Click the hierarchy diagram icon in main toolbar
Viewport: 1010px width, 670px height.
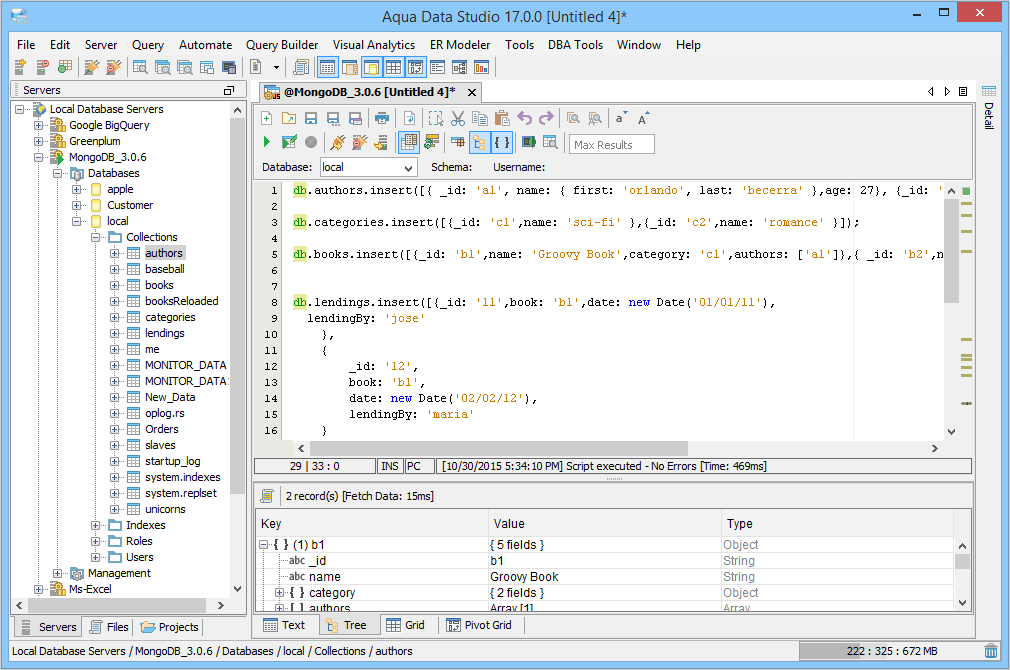click(x=459, y=67)
